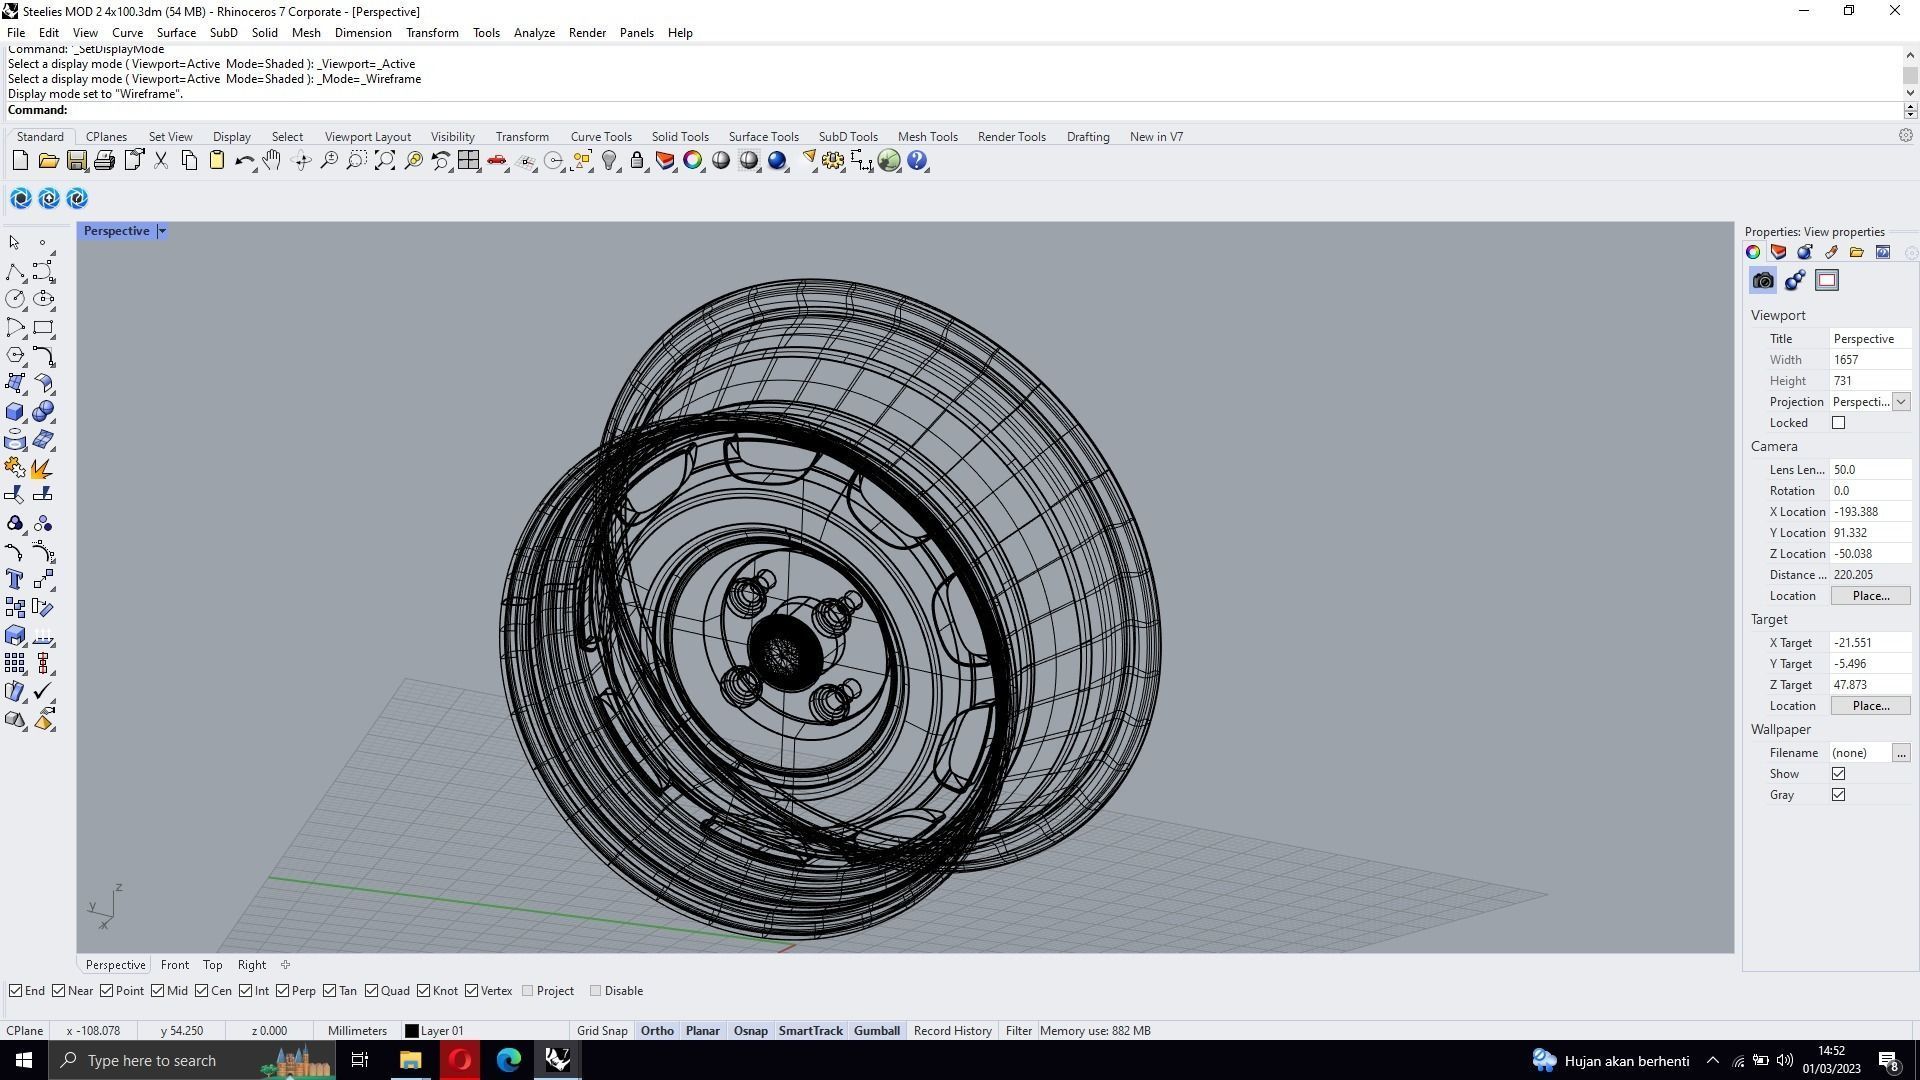Image resolution: width=1920 pixels, height=1080 pixels.
Task: Click the Undo arrow icon
Action: (x=243, y=161)
